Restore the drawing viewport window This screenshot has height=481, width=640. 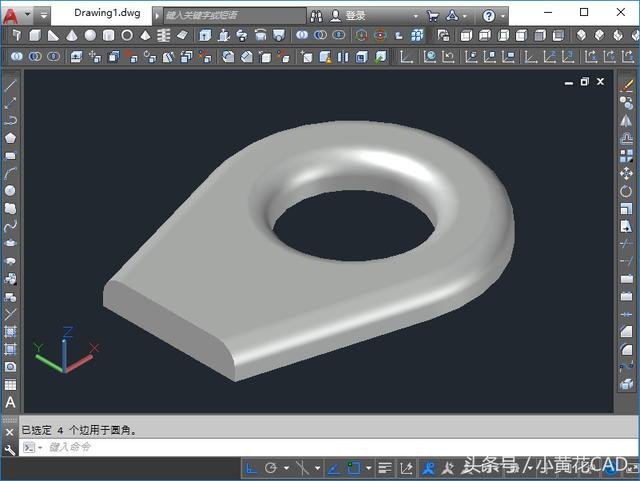point(583,81)
